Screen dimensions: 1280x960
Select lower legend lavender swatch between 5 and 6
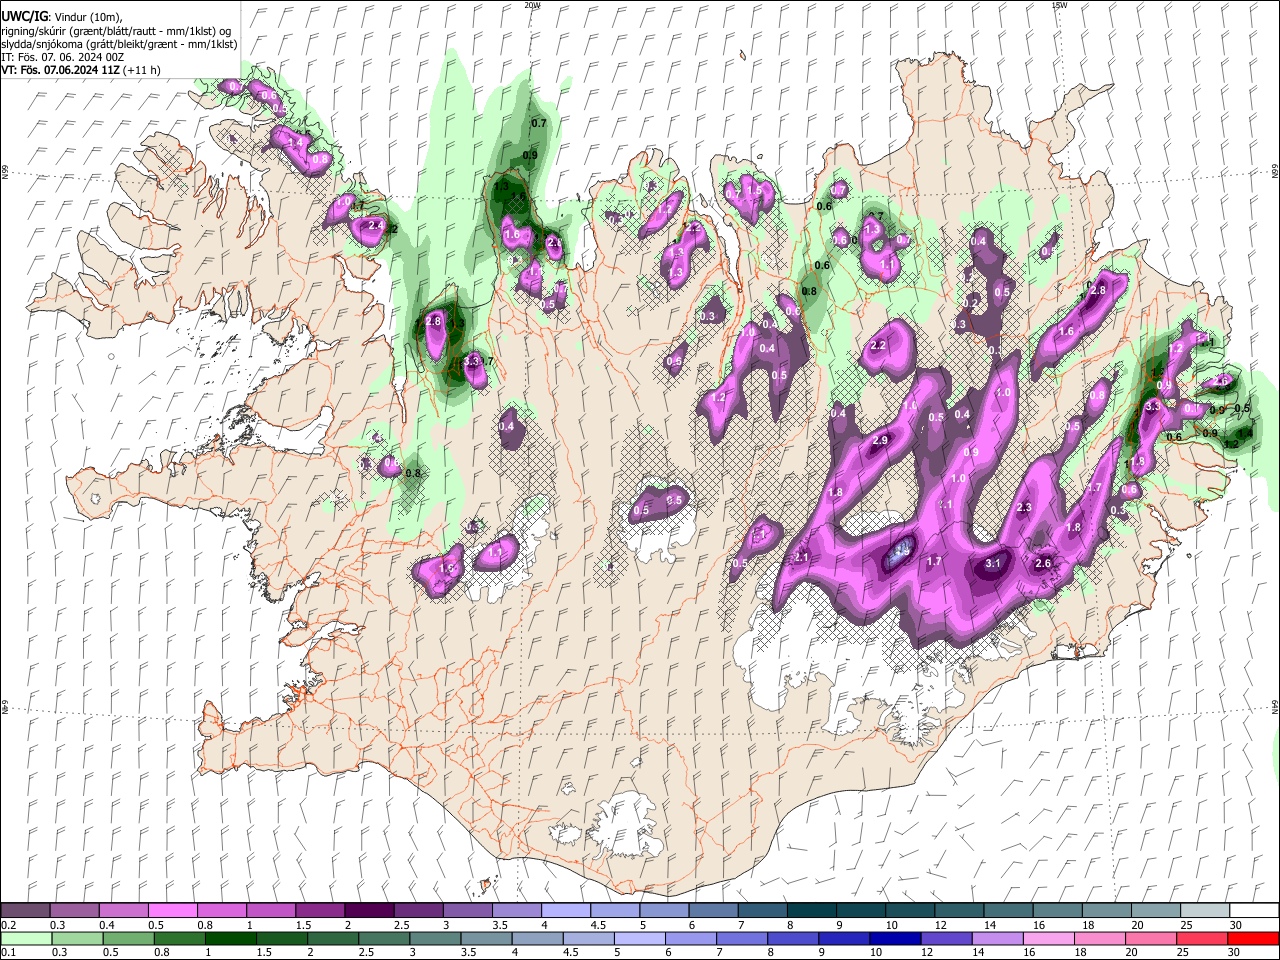641,938
